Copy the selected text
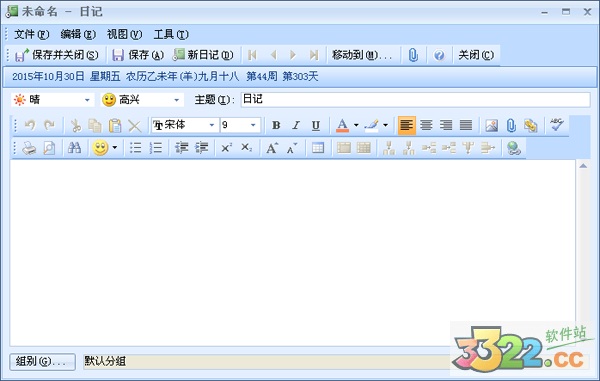Viewport: 600px width, 381px height. point(95,125)
